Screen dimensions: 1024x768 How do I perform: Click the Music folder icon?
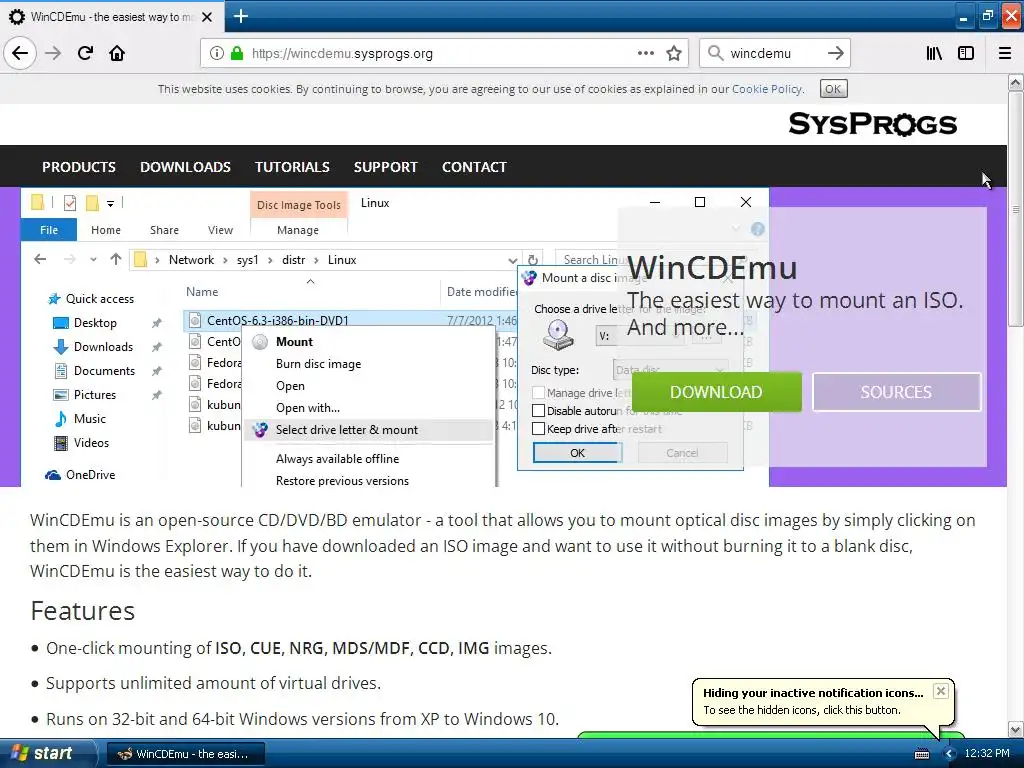tap(61, 419)
